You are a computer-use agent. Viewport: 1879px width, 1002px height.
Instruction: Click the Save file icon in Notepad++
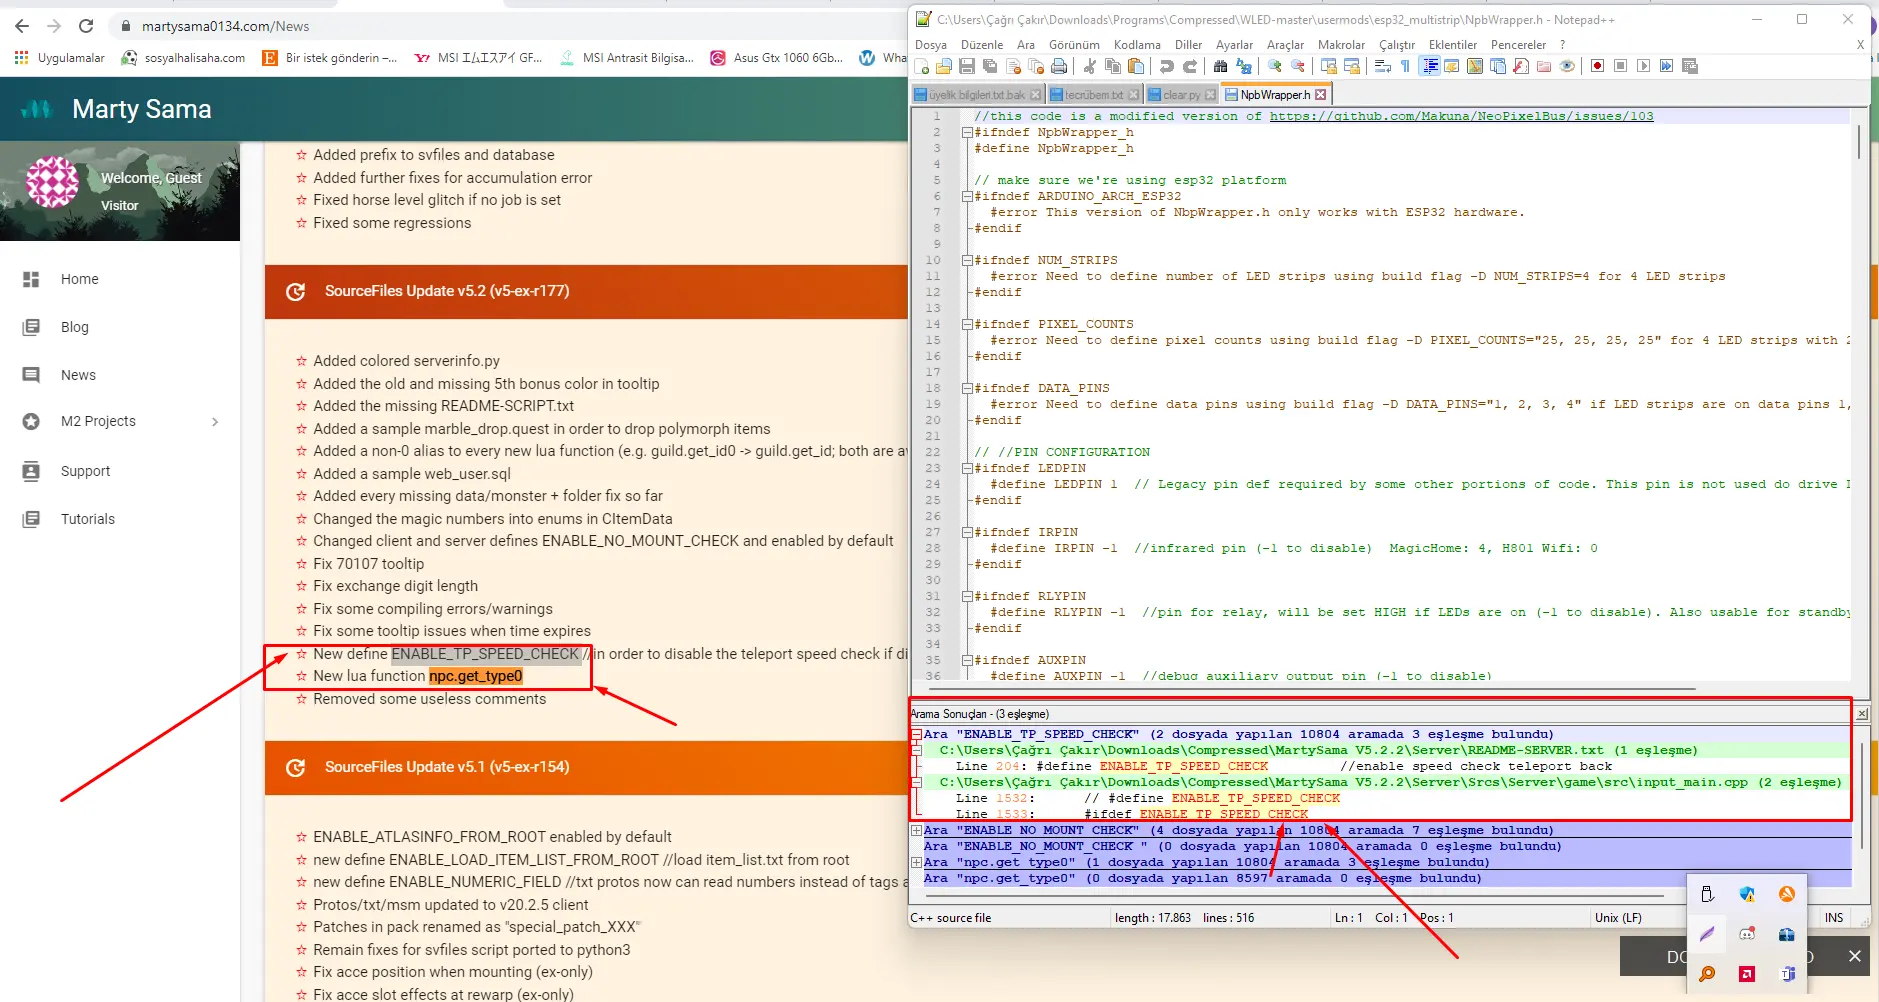(x=966, y=66)
